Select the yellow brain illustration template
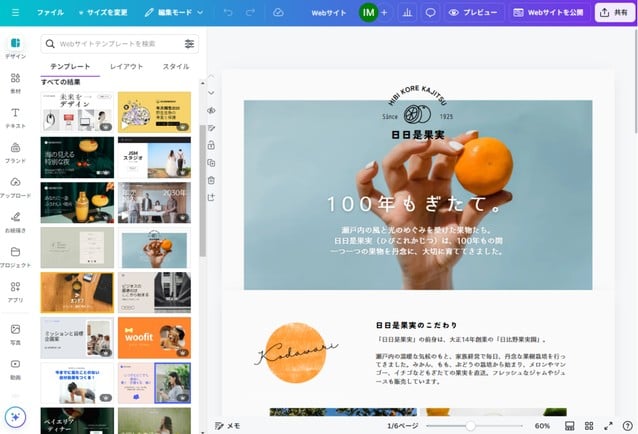The height and width of the screenshot is (434, 638). (x=154, y=112)
